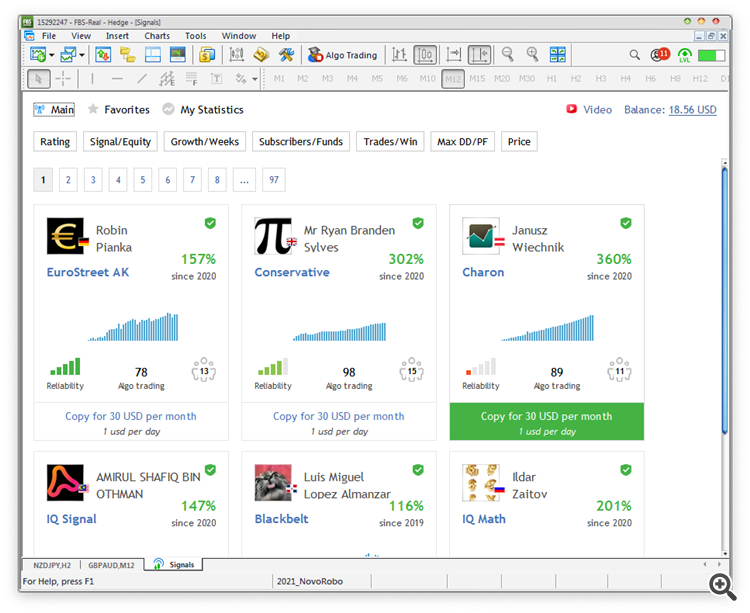The width and height of the screenshot is (750, 613).
Task: Select the equidistant channel tool
Action: 167,79
